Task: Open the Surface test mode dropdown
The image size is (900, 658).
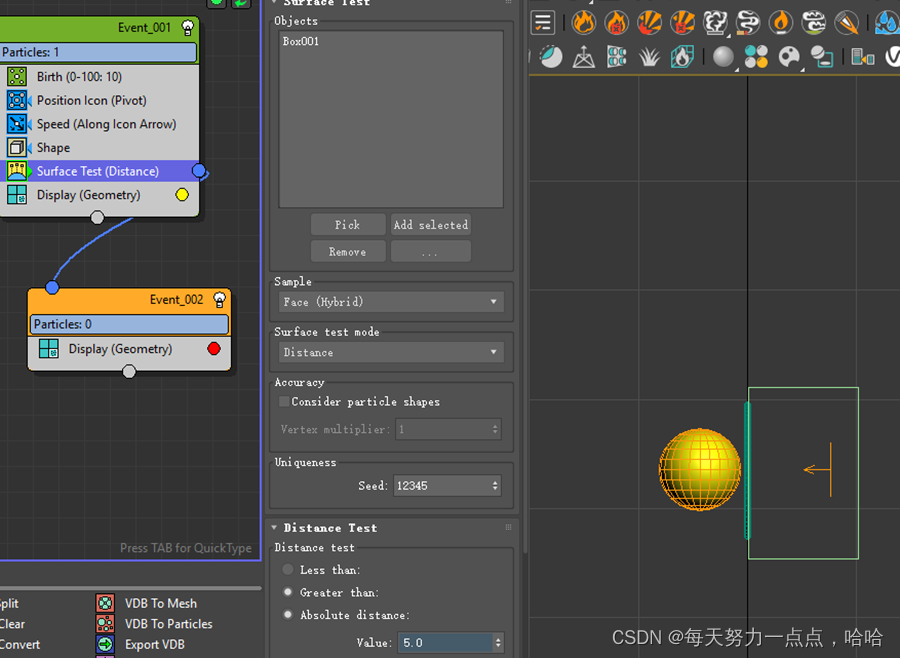Action: click(391, 352)
